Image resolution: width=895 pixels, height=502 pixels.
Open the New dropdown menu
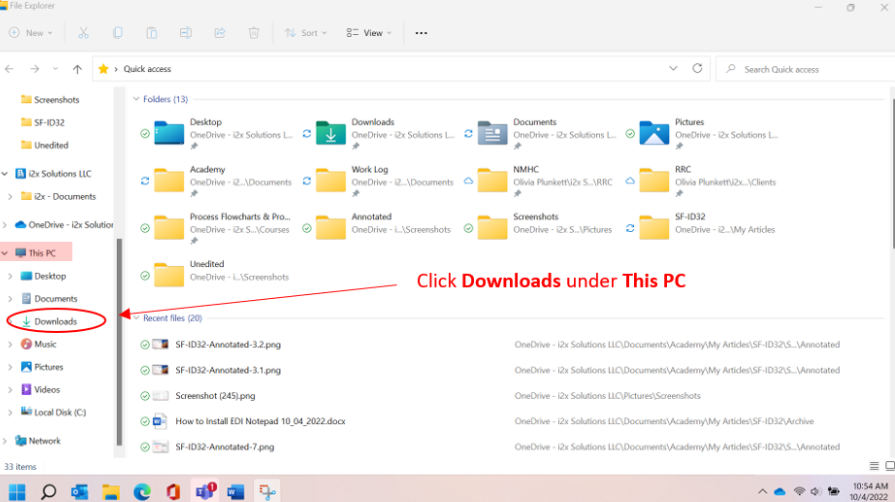[31, 33]
